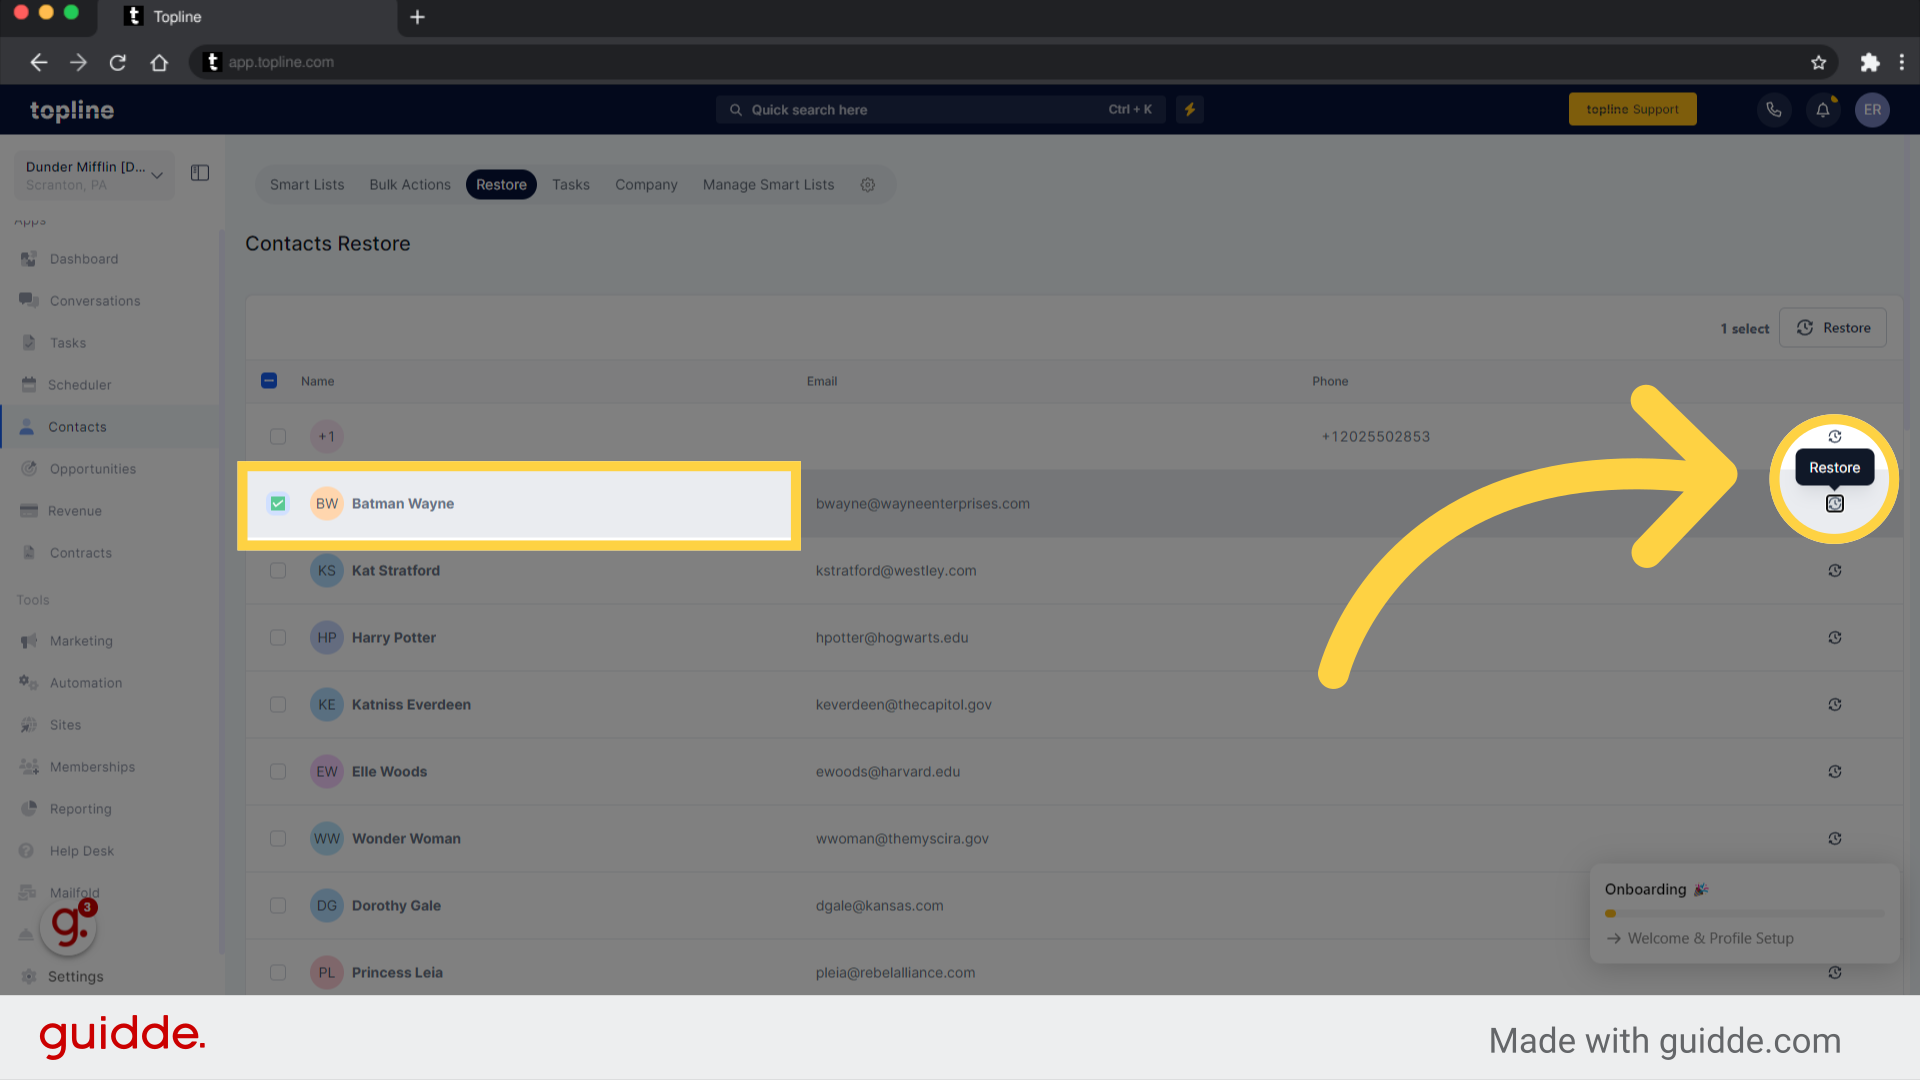Open Scheduler in the sidebar
Image resolution: width=1920 pixels, height=1080 pixels.
pos(80,385)
